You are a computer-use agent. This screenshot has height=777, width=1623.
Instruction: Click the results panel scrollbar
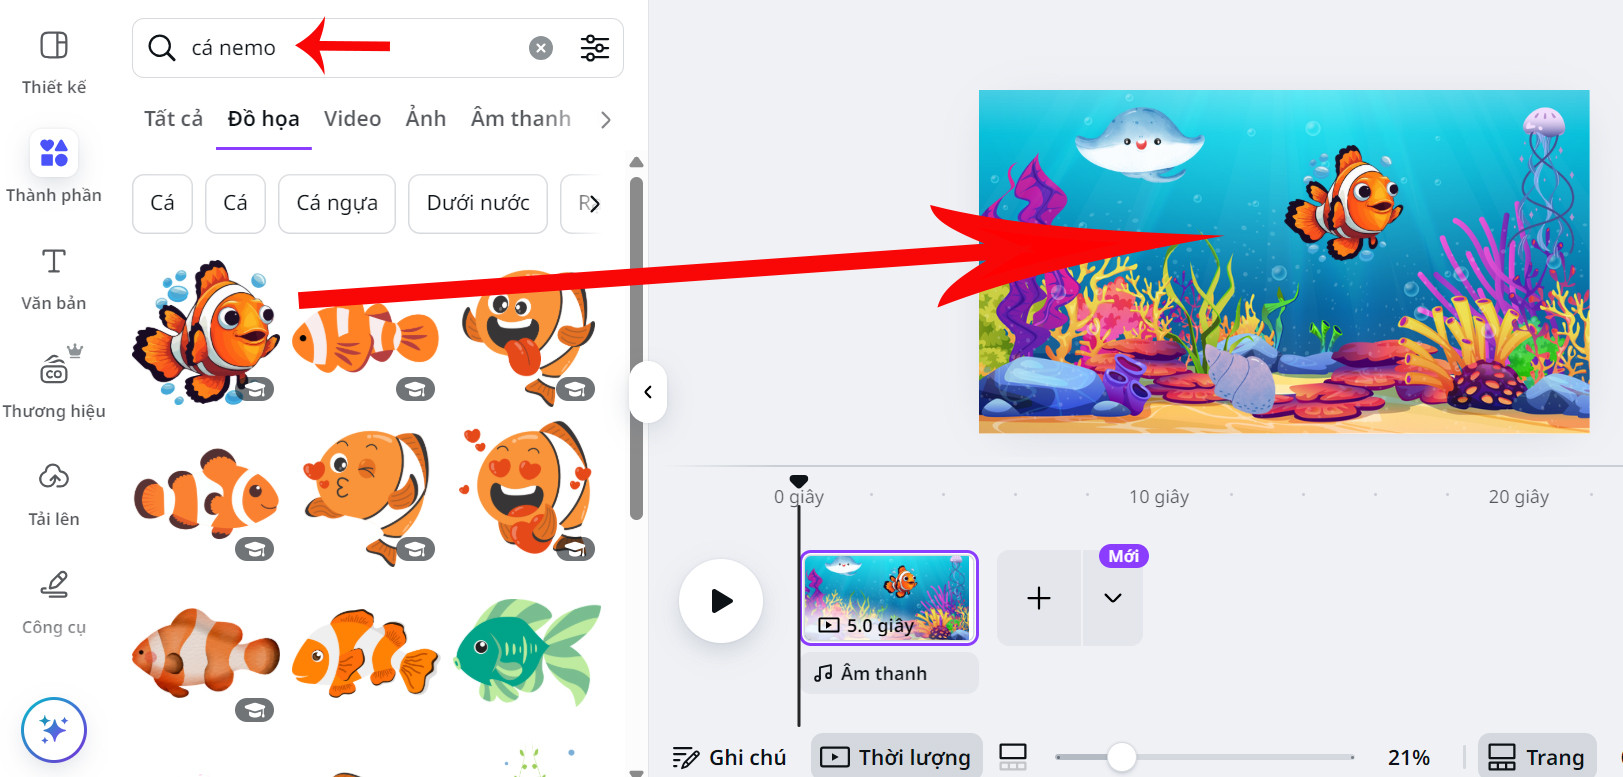point(636,348)
